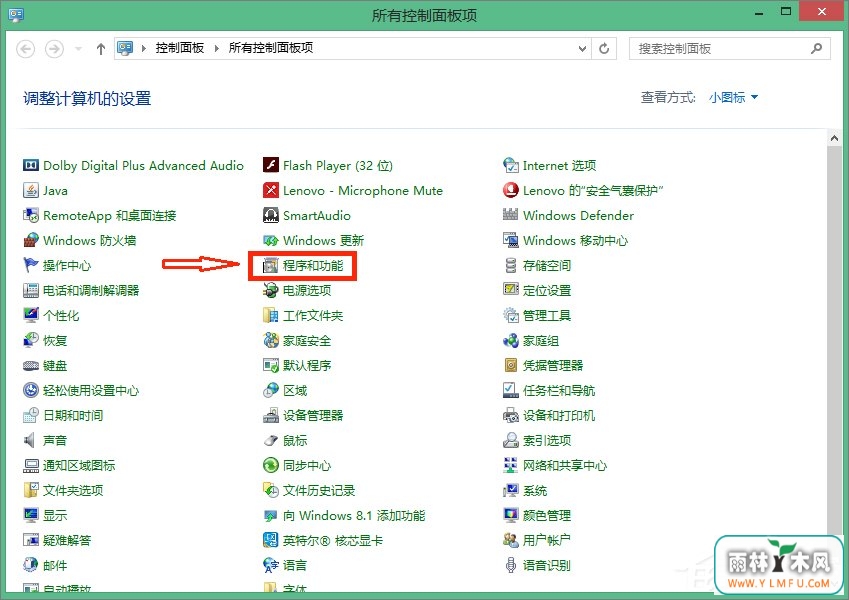Open the SmartAudio headphone icon

pos(271,215)
